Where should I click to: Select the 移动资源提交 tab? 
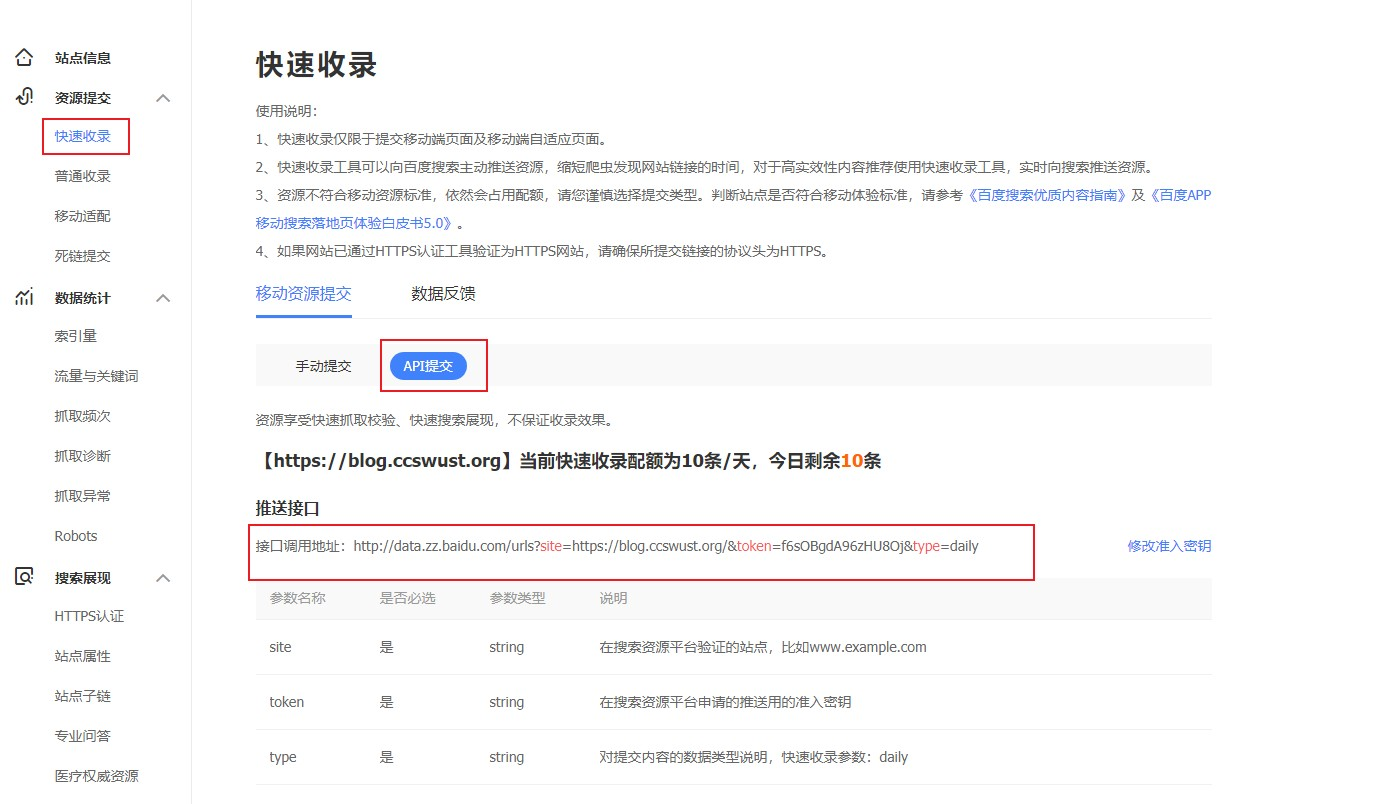tap(303, 294)
